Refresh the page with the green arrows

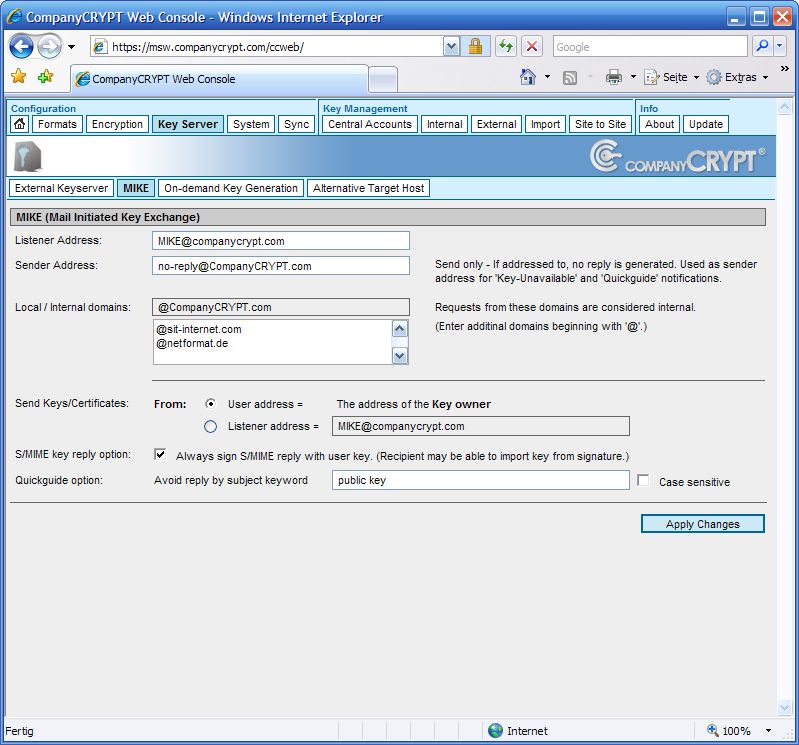click(x=506, y=47)
